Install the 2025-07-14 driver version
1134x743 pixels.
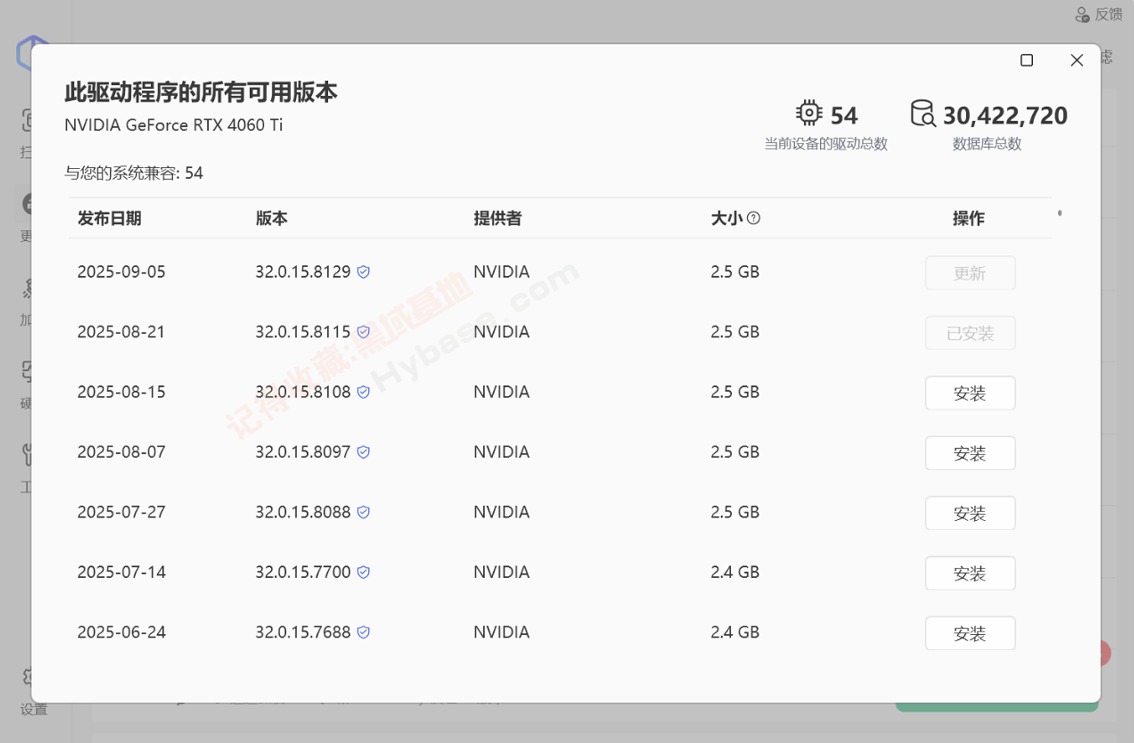(970, 573)
